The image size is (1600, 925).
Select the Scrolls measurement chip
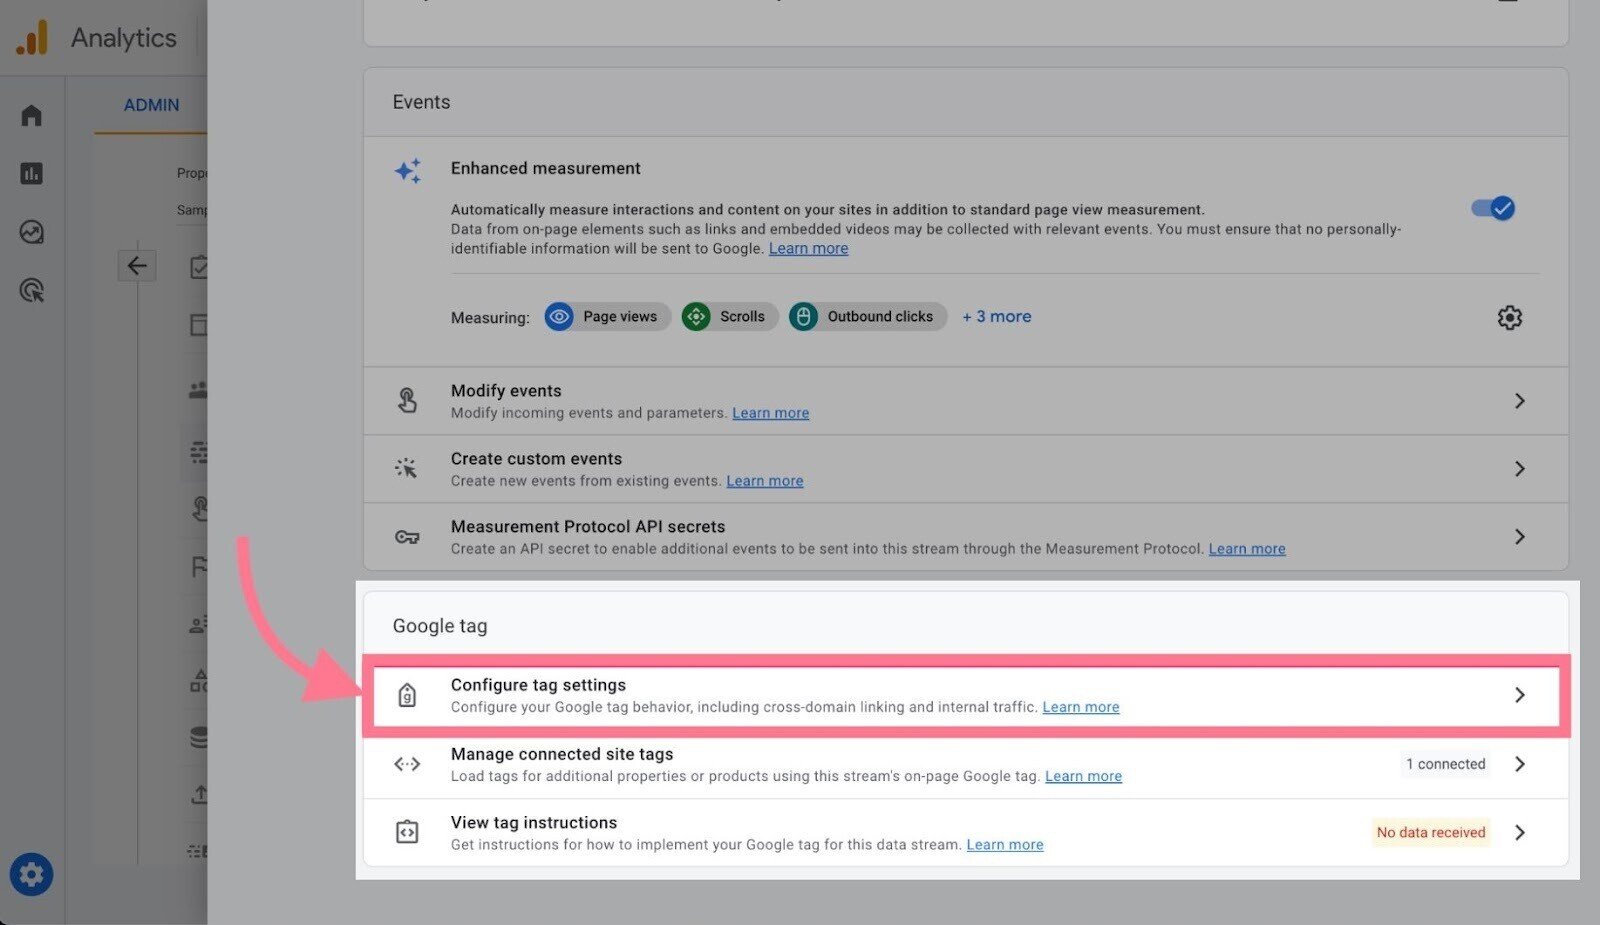(728, 316)
